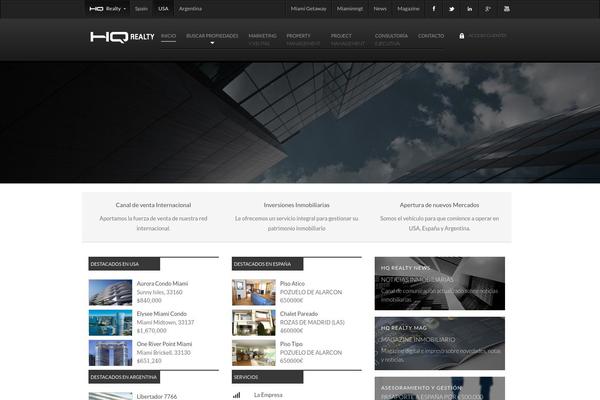The height and width of the screenshot is (400, 600).
Task: Click the Piso Atico title
Action: point(292,284)
